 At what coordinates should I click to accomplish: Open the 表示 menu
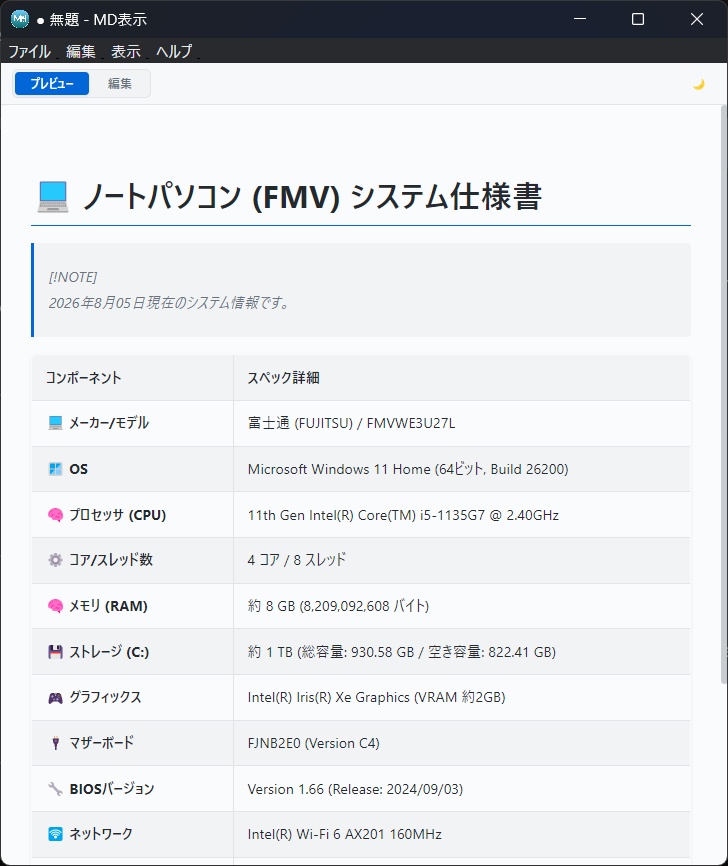pos(126,51)
